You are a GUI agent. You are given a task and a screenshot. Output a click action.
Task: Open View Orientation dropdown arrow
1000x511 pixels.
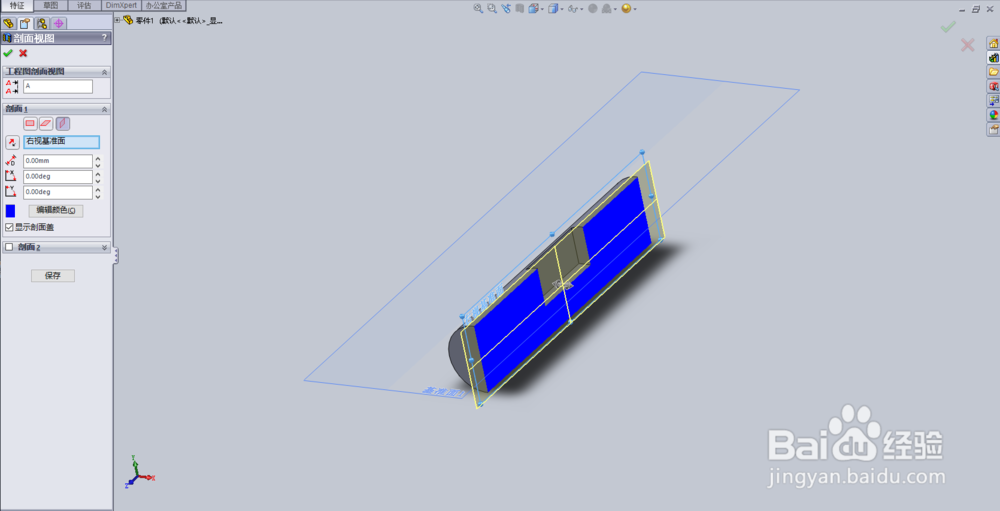point(542,9)
